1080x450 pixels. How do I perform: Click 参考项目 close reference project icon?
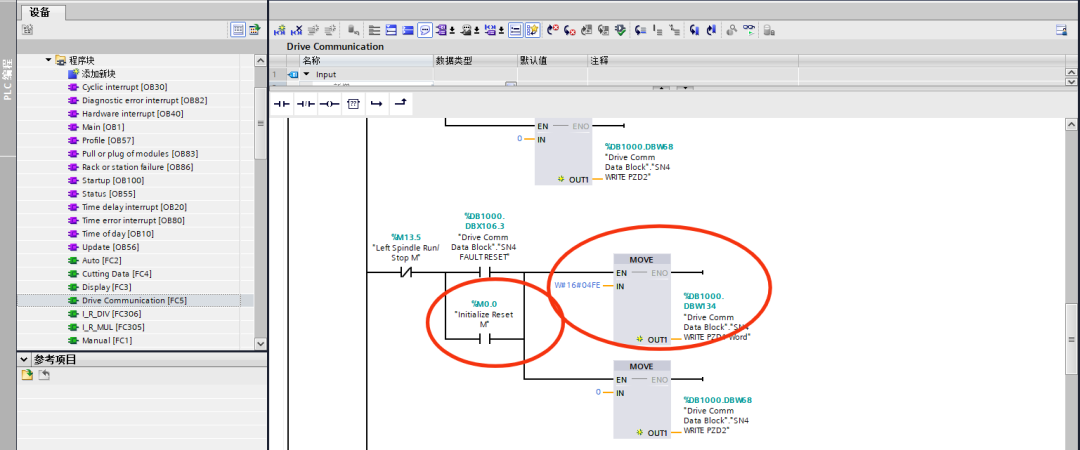(x=43, y=375)
